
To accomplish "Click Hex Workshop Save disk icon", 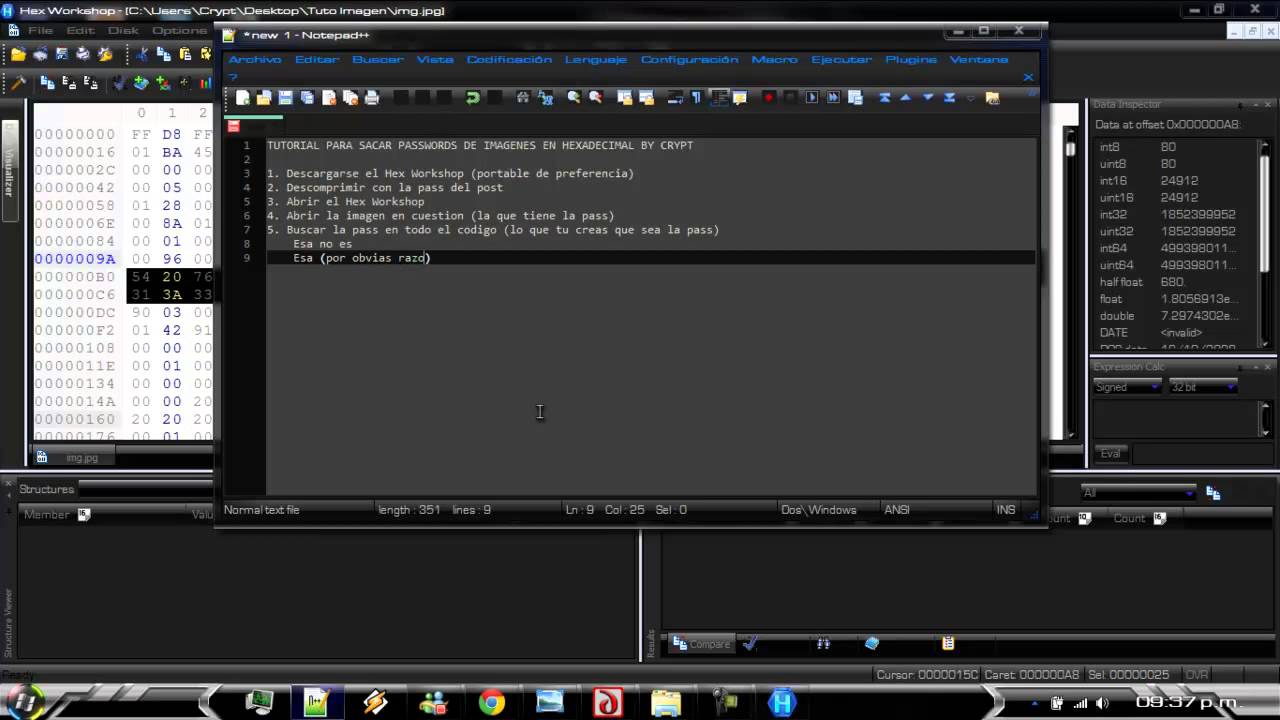I will [62, 54].
